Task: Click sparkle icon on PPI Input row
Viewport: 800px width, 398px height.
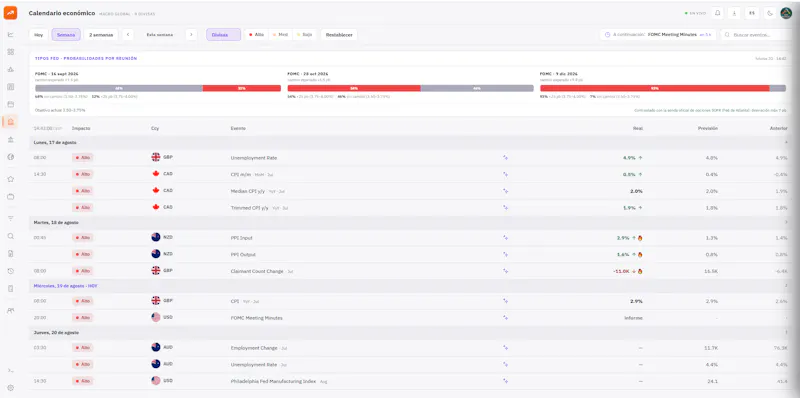Action: point(506,238)
